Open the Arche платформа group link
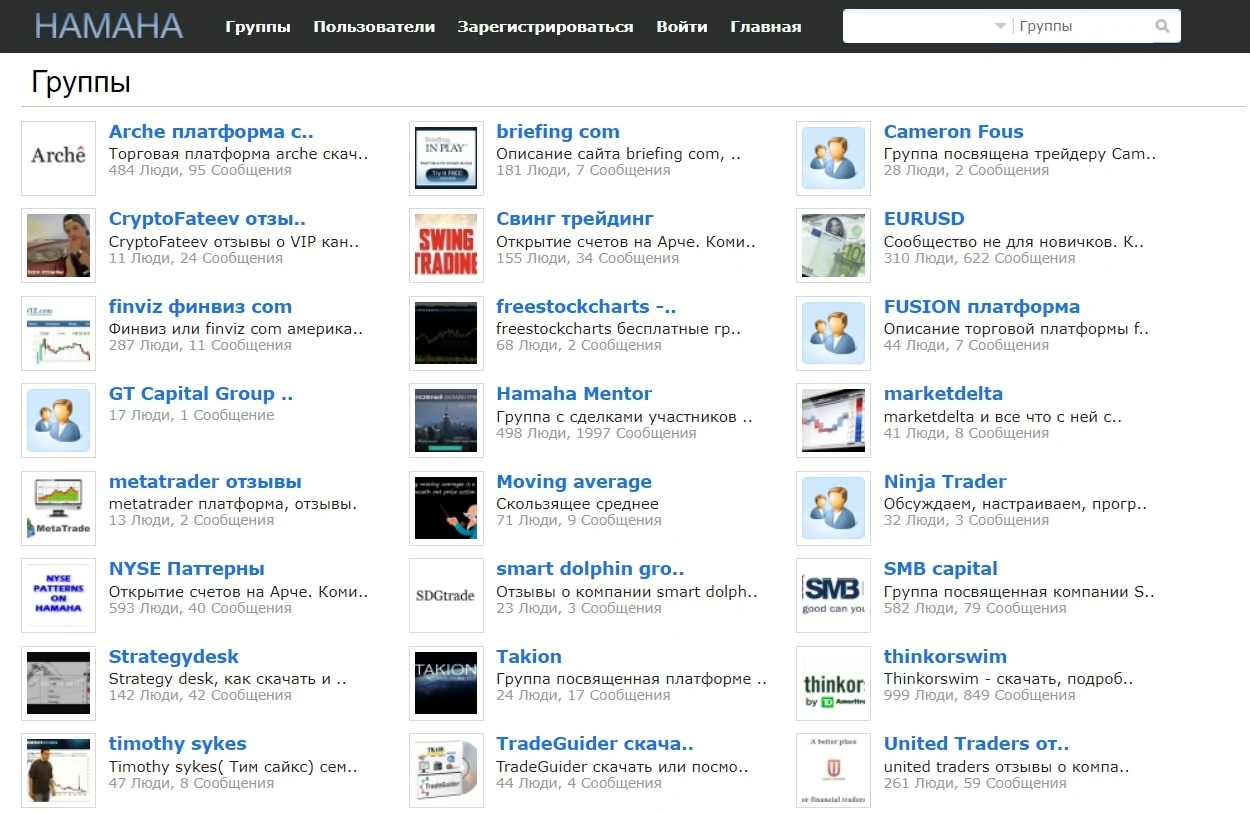This screenshot has height=814, width=1250. 211,131
